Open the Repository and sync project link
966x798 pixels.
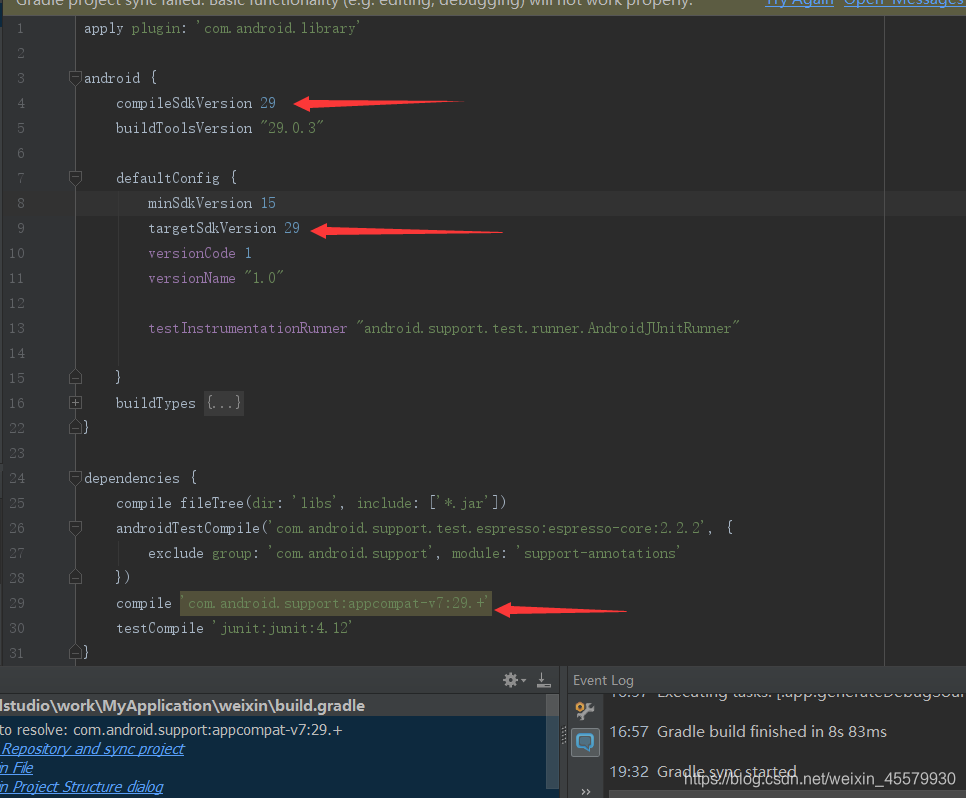[x=92, y=749]
